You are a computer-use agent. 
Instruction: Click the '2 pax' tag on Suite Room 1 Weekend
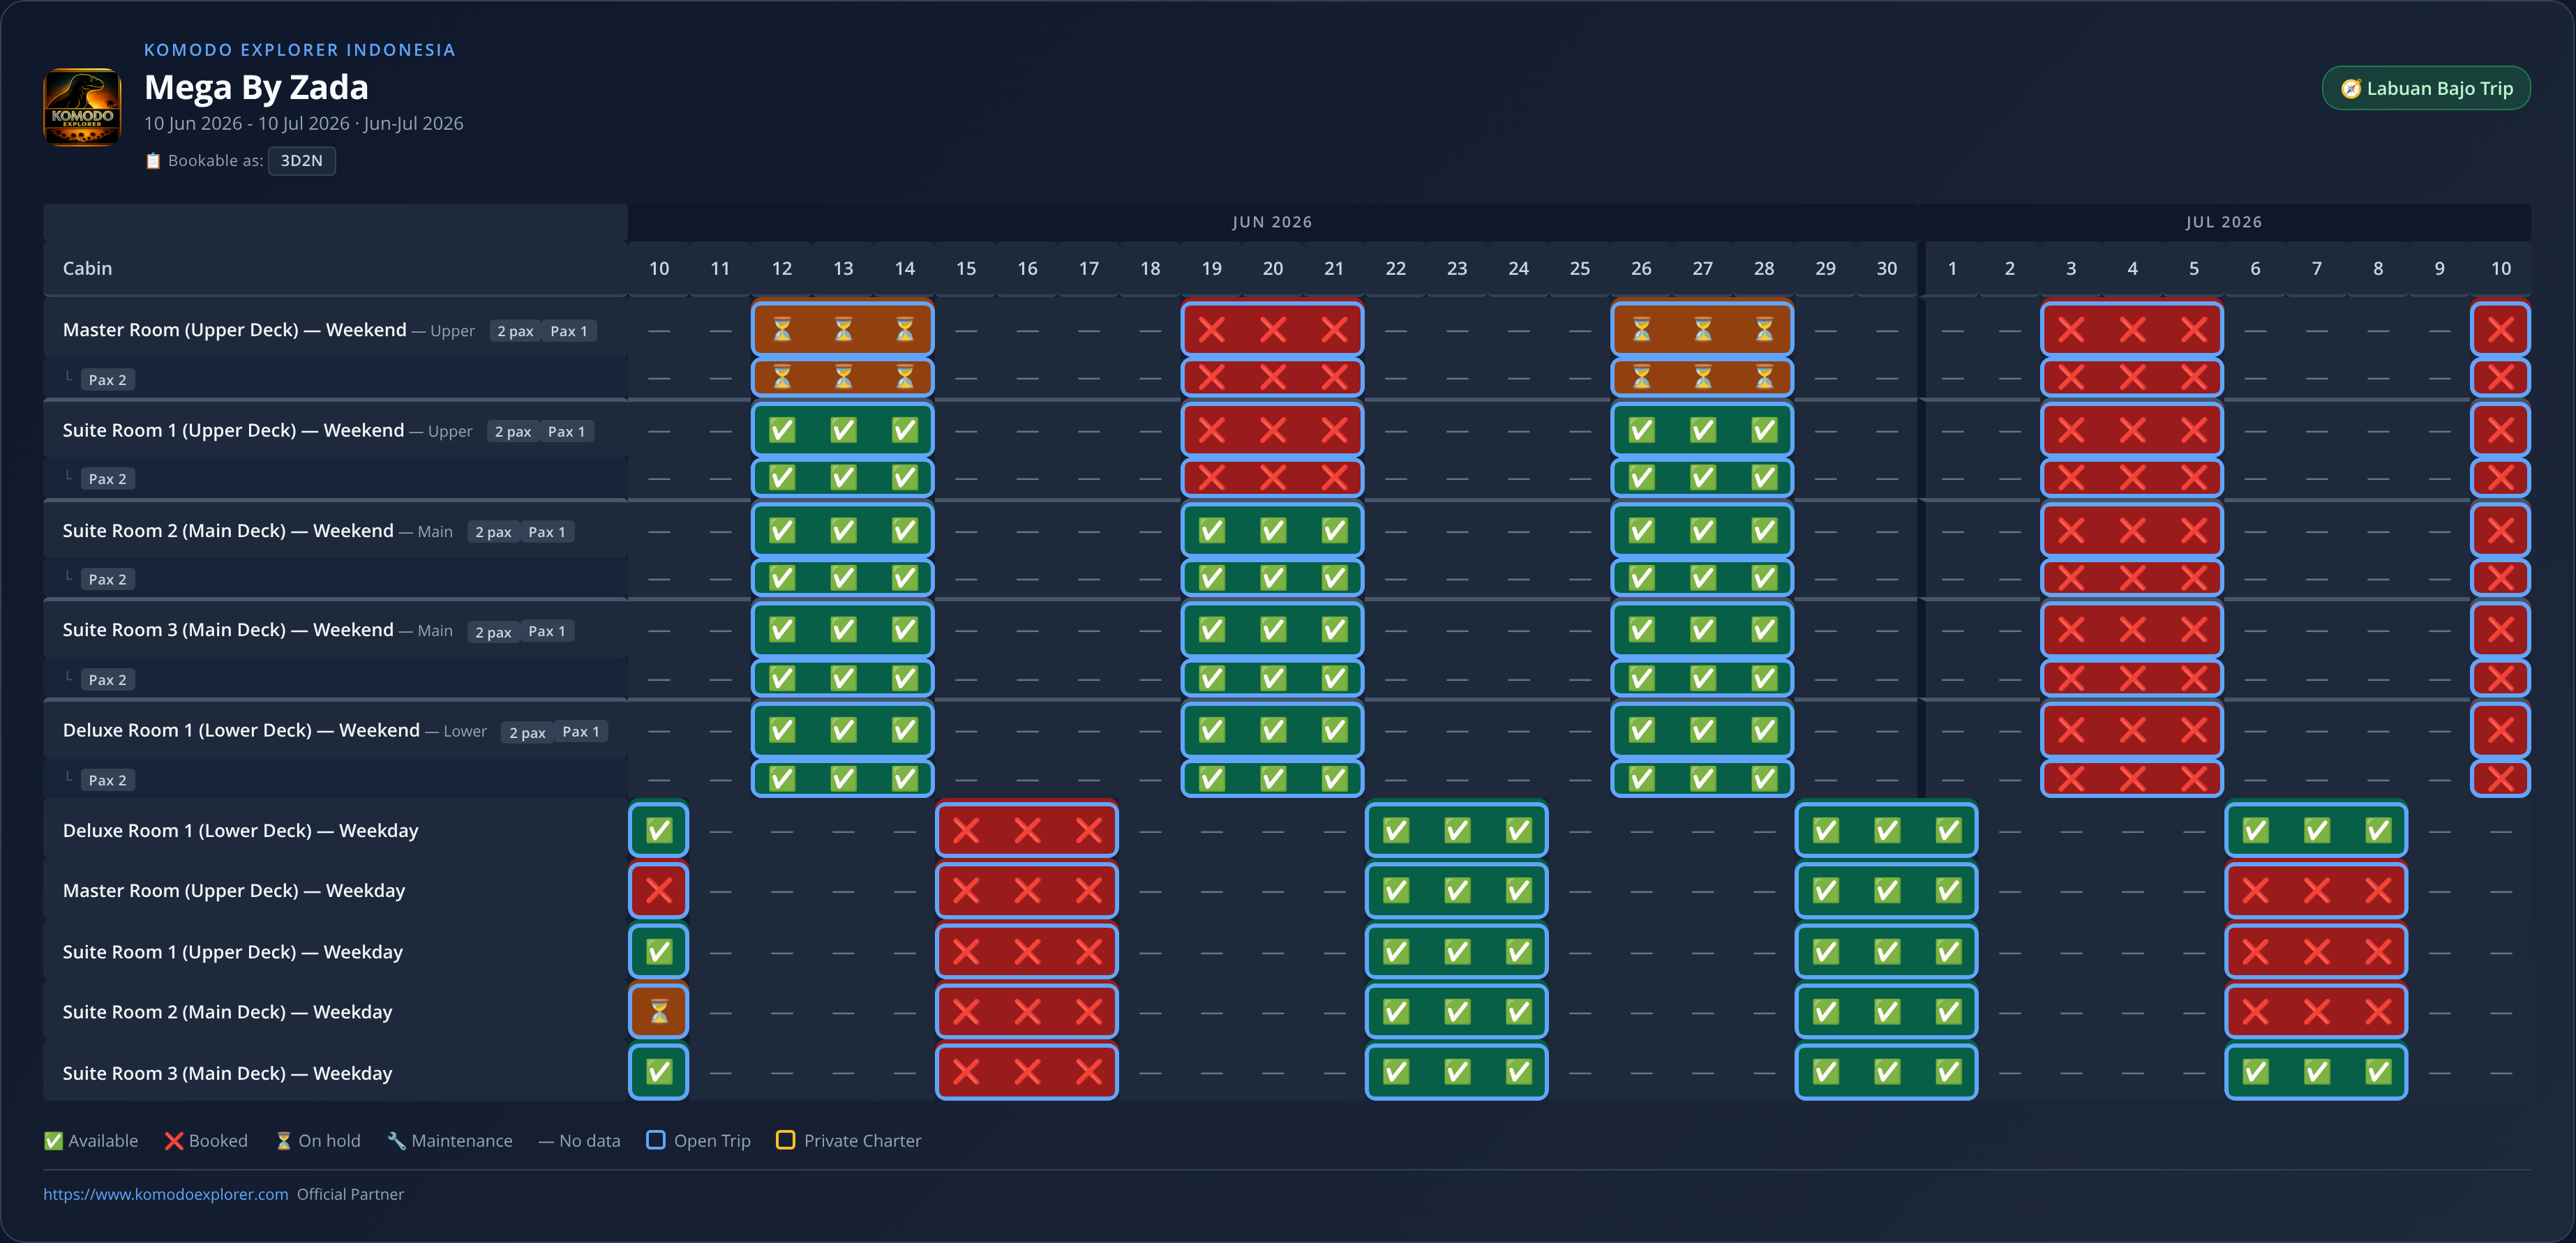[513, 431]
